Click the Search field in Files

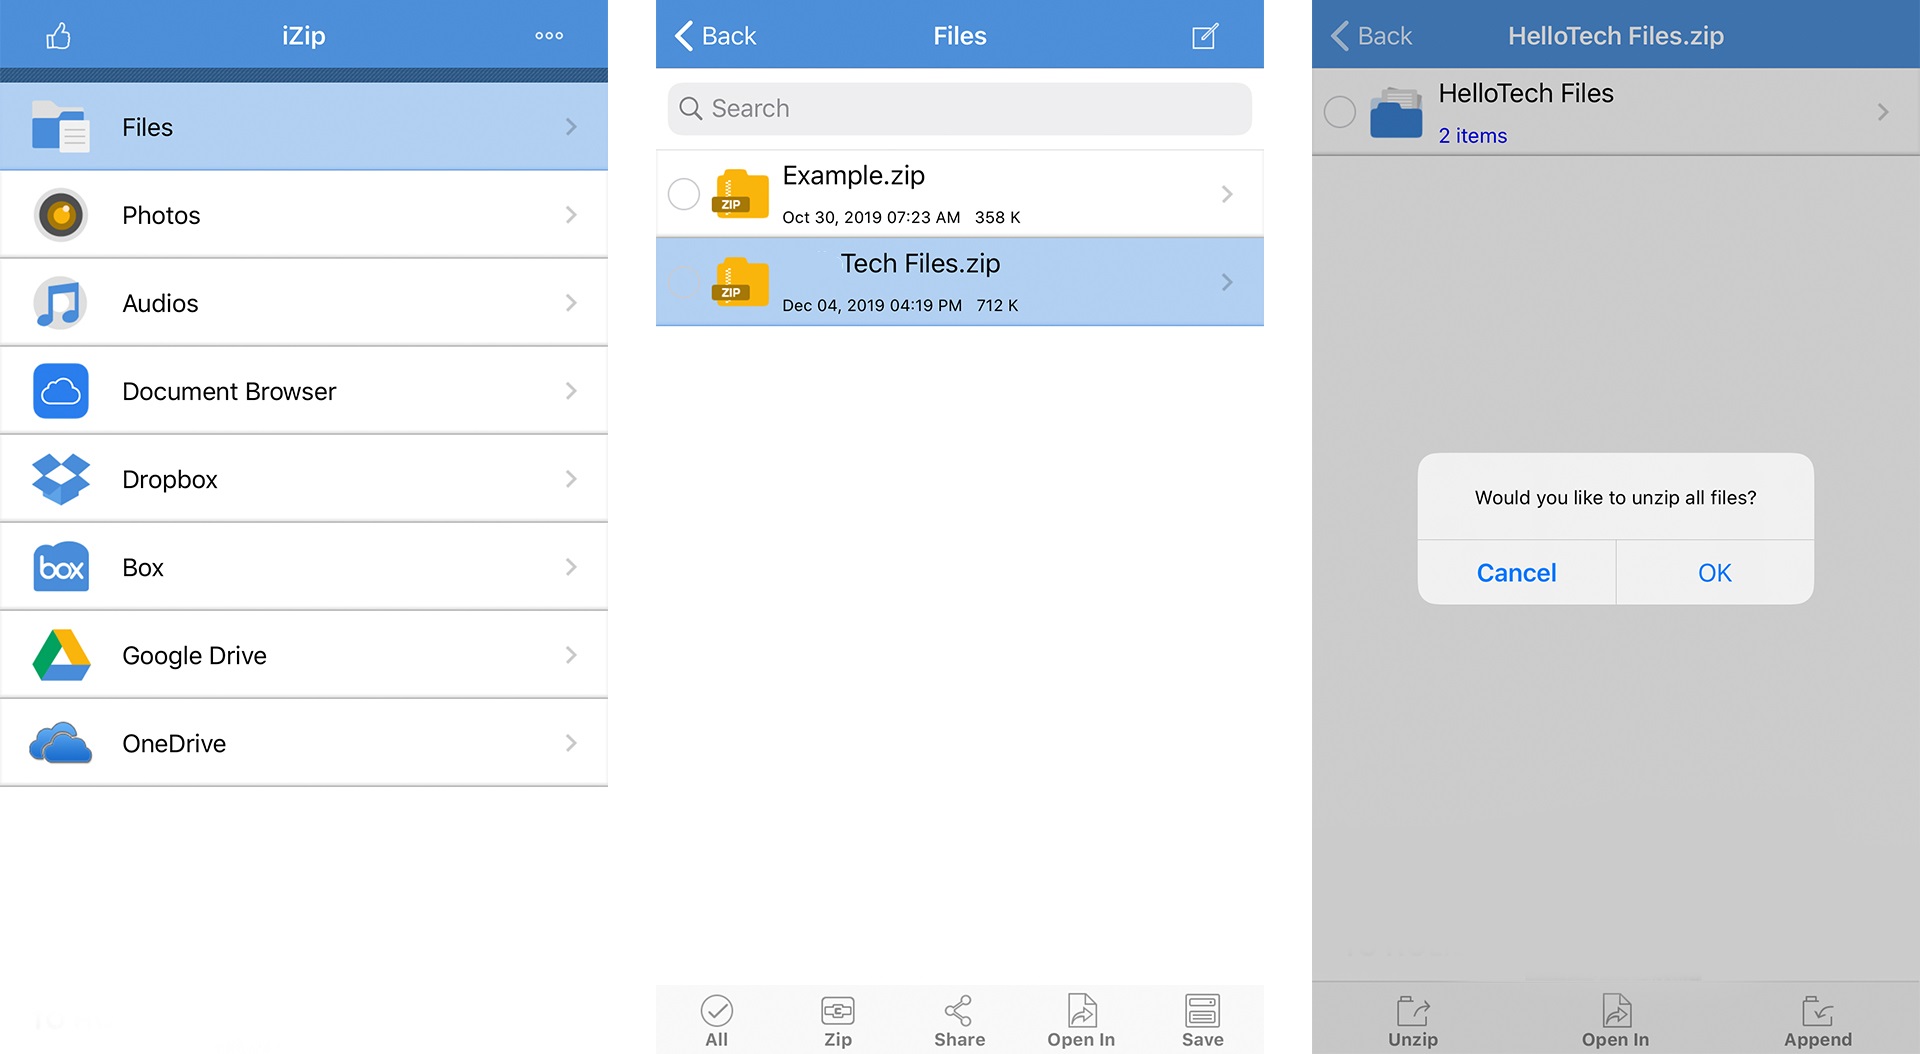960,109
